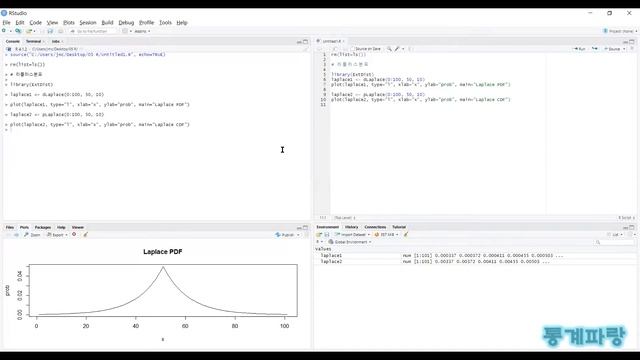
Task: Click the code tools wand icon
Action: point(397,49)
